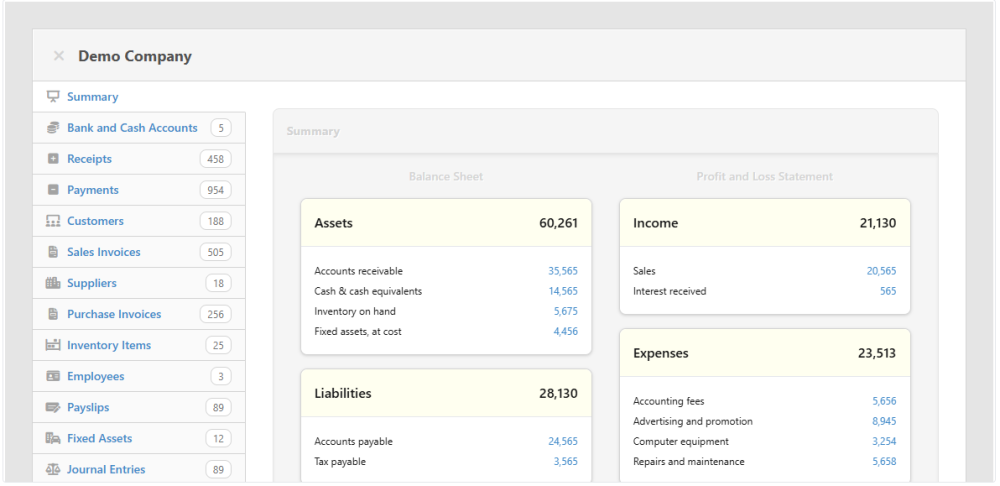Click the Sales Invoices document icon
Screen dimensions: 1000x486
point(53,252)
